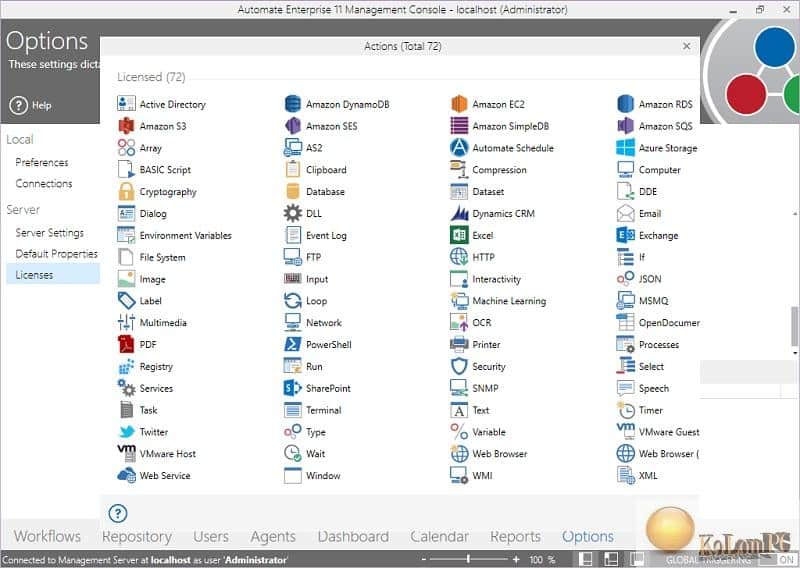Click the zoom in plus button

(x=516, y=559)
